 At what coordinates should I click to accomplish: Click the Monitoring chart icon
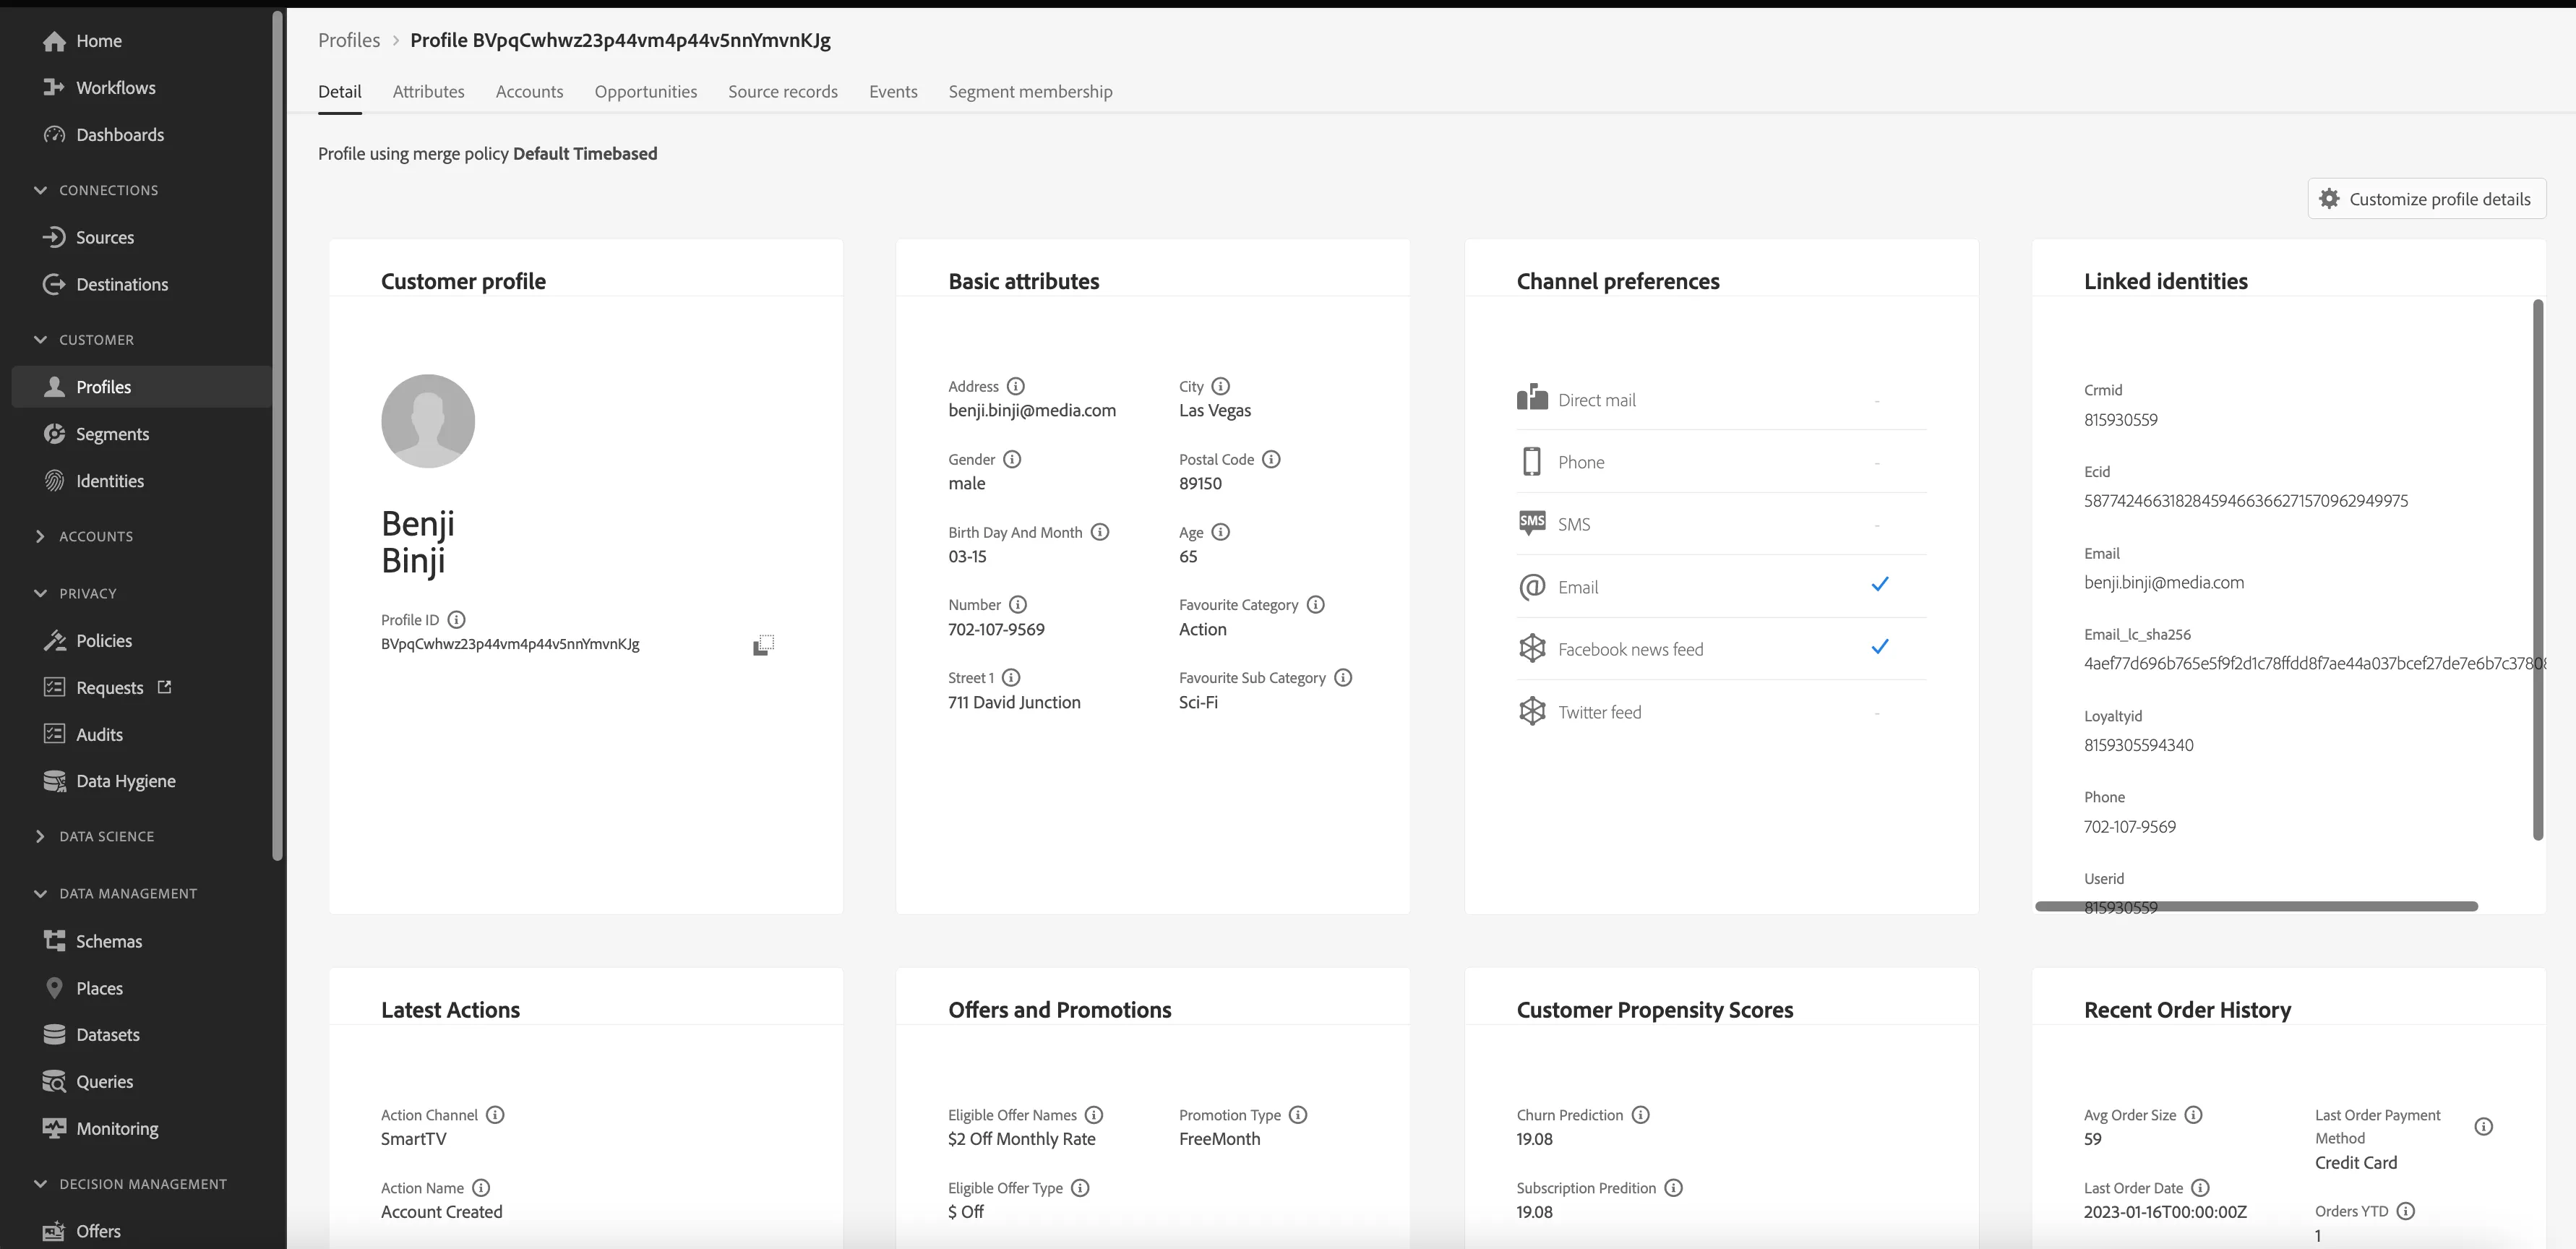(54, 1128)
